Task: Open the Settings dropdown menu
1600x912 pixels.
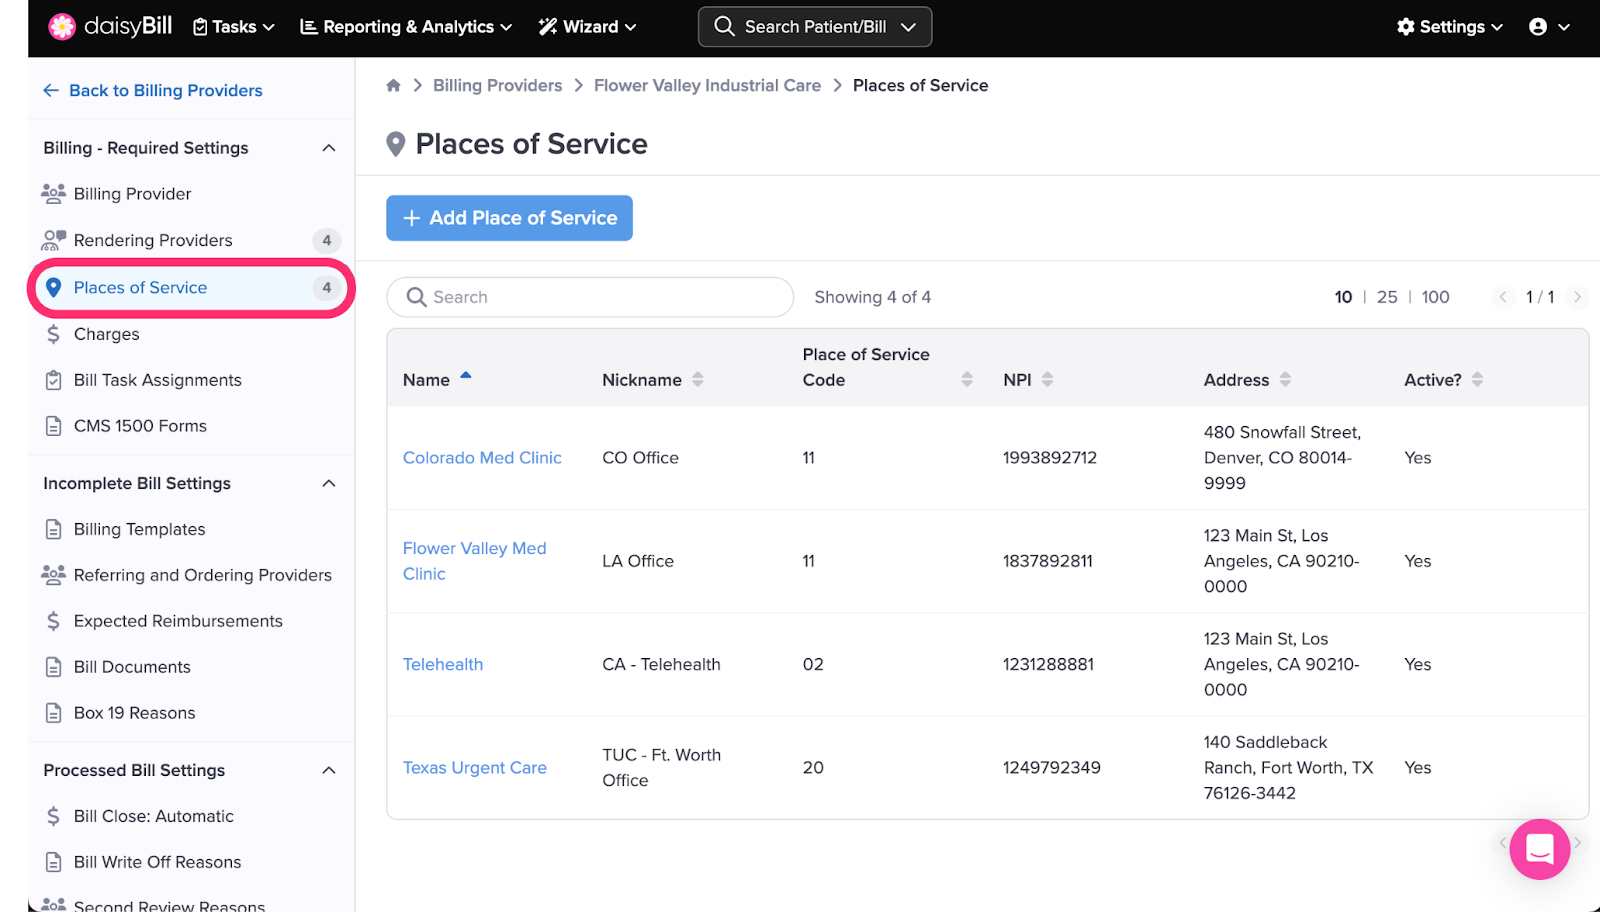Action: pos(1449,27)
